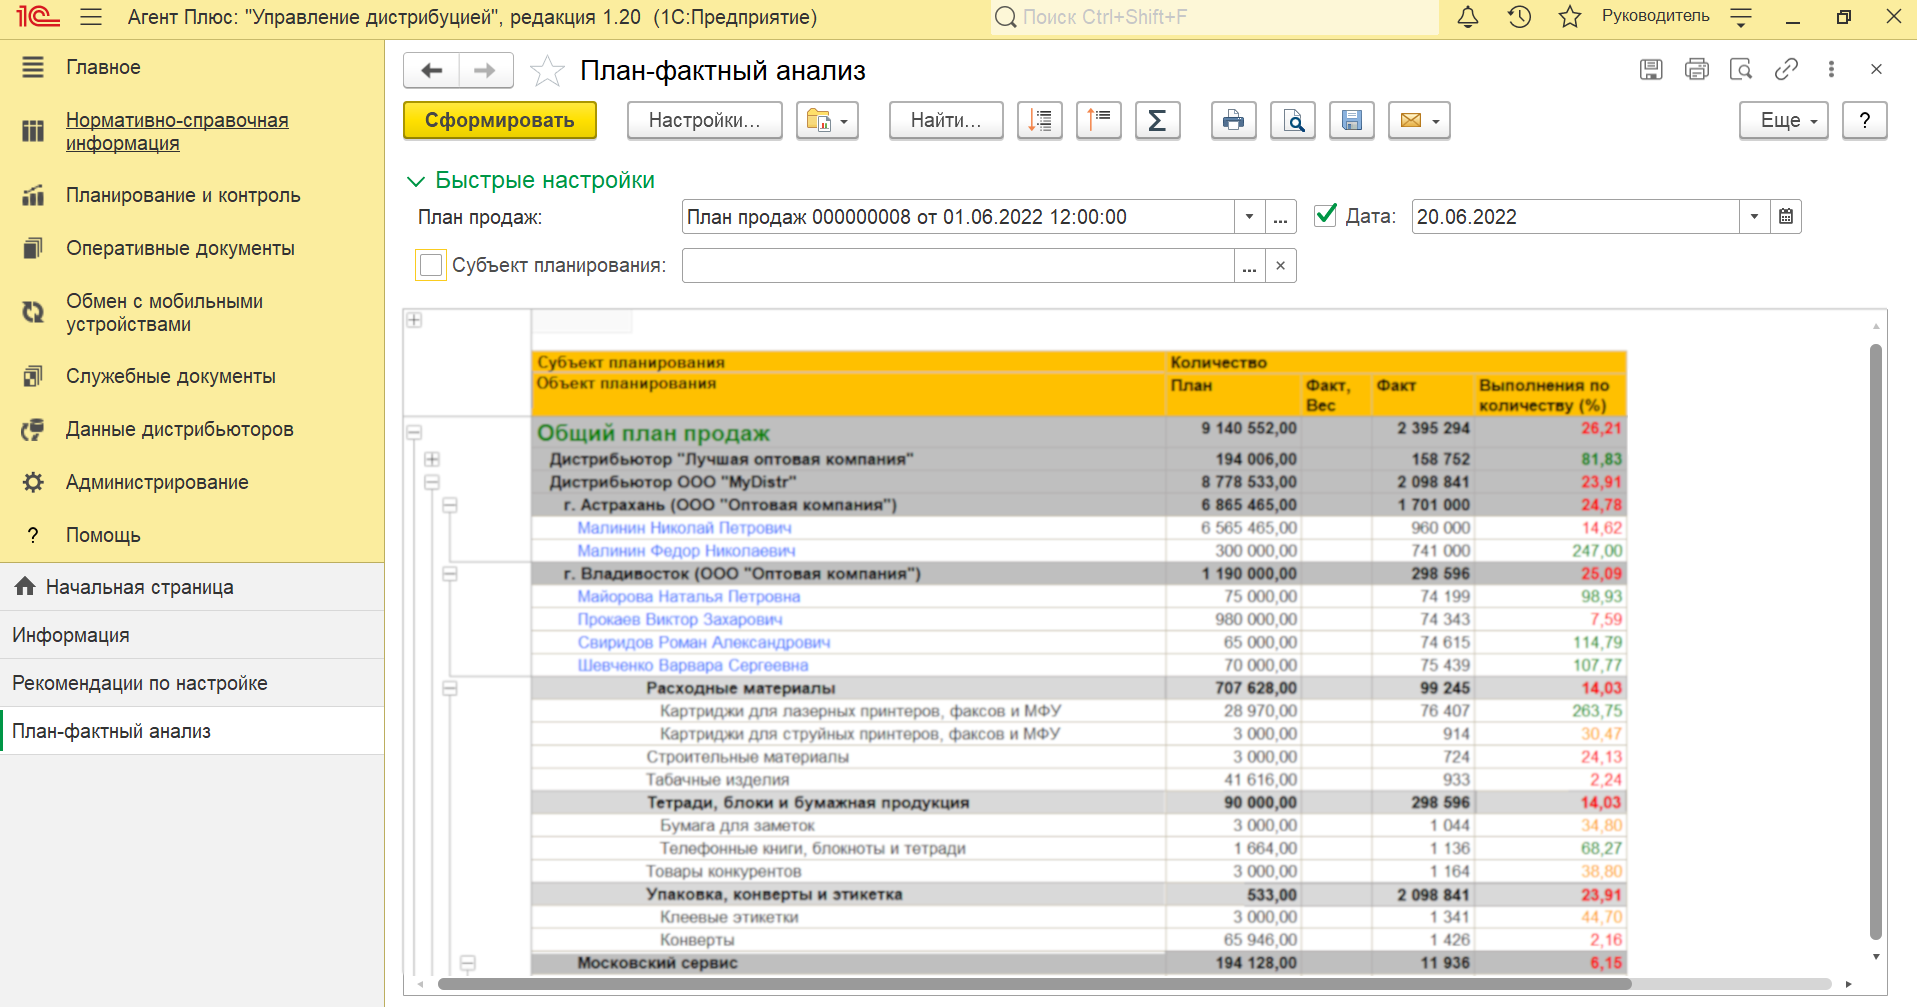Get link to form chain icon
This screenshot has height=1007, width=1917.
tap(1786, 69)
